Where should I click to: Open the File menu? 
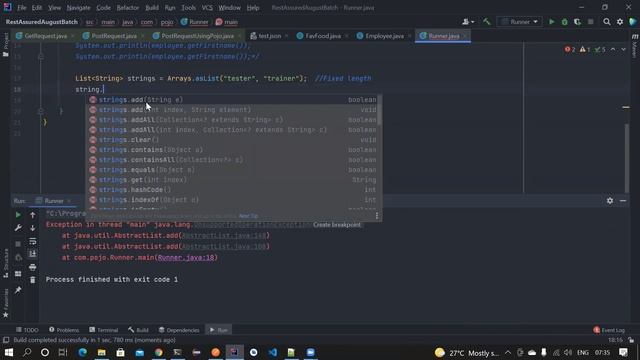point(22,8)
